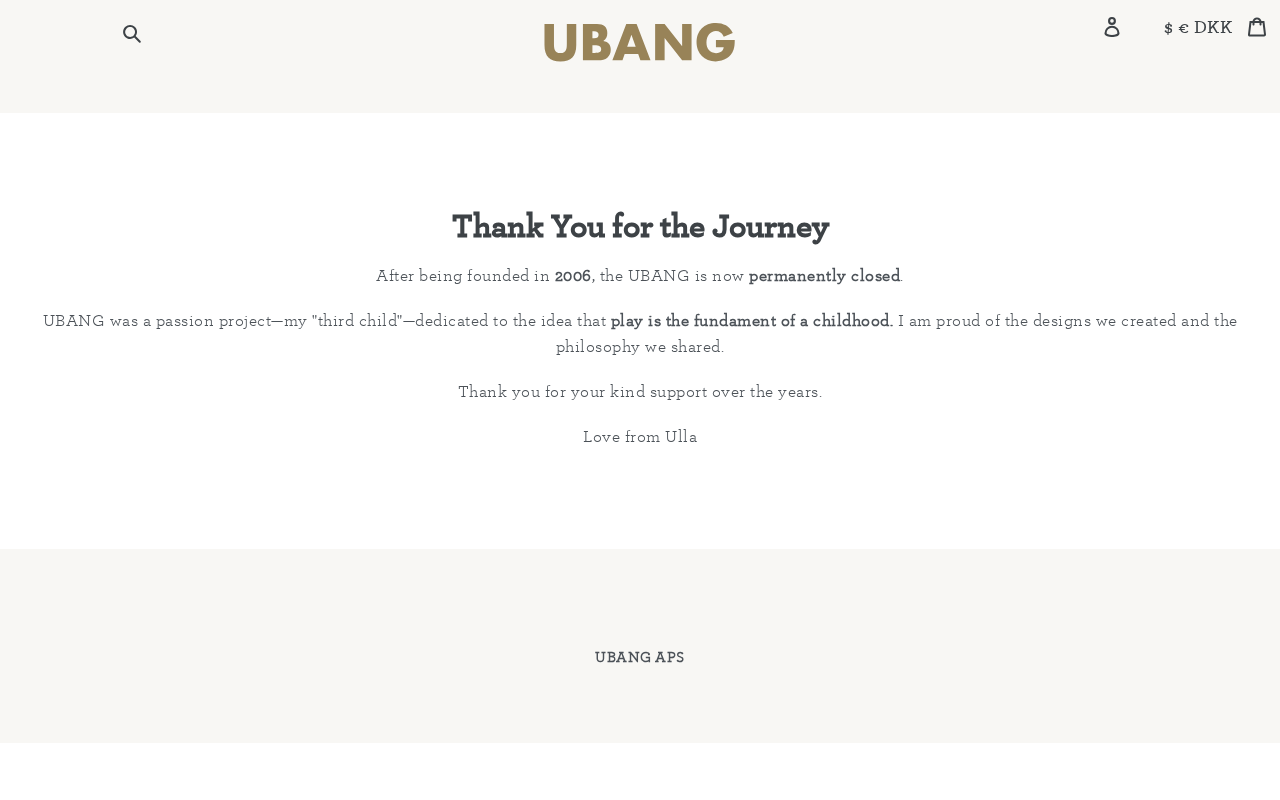Click "After being founded in" text

coord(462,276)
